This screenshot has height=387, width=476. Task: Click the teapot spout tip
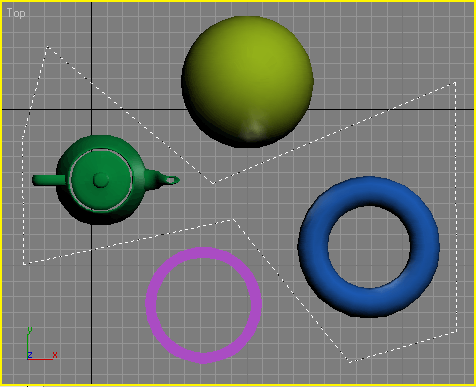click(173, 180)
